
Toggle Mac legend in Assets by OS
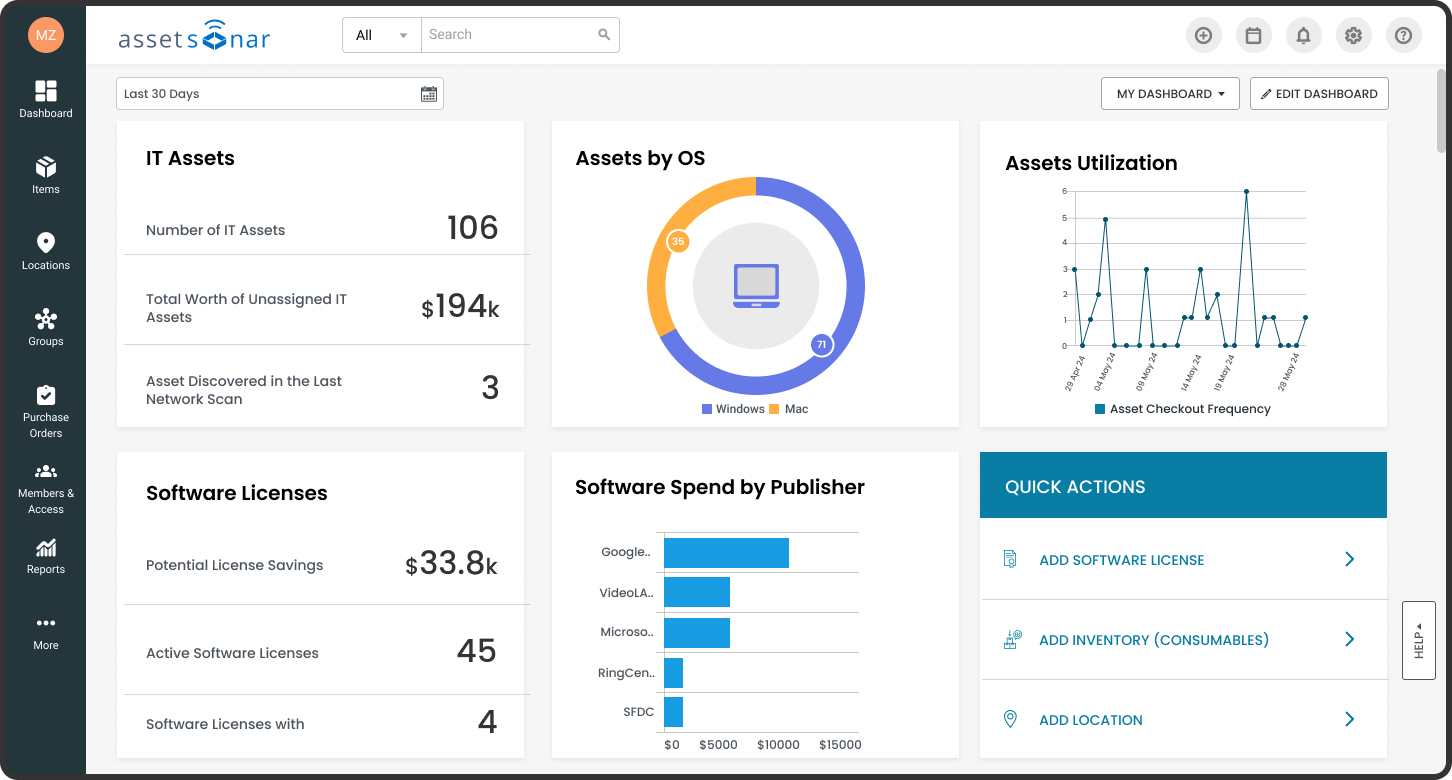(789, 409)
